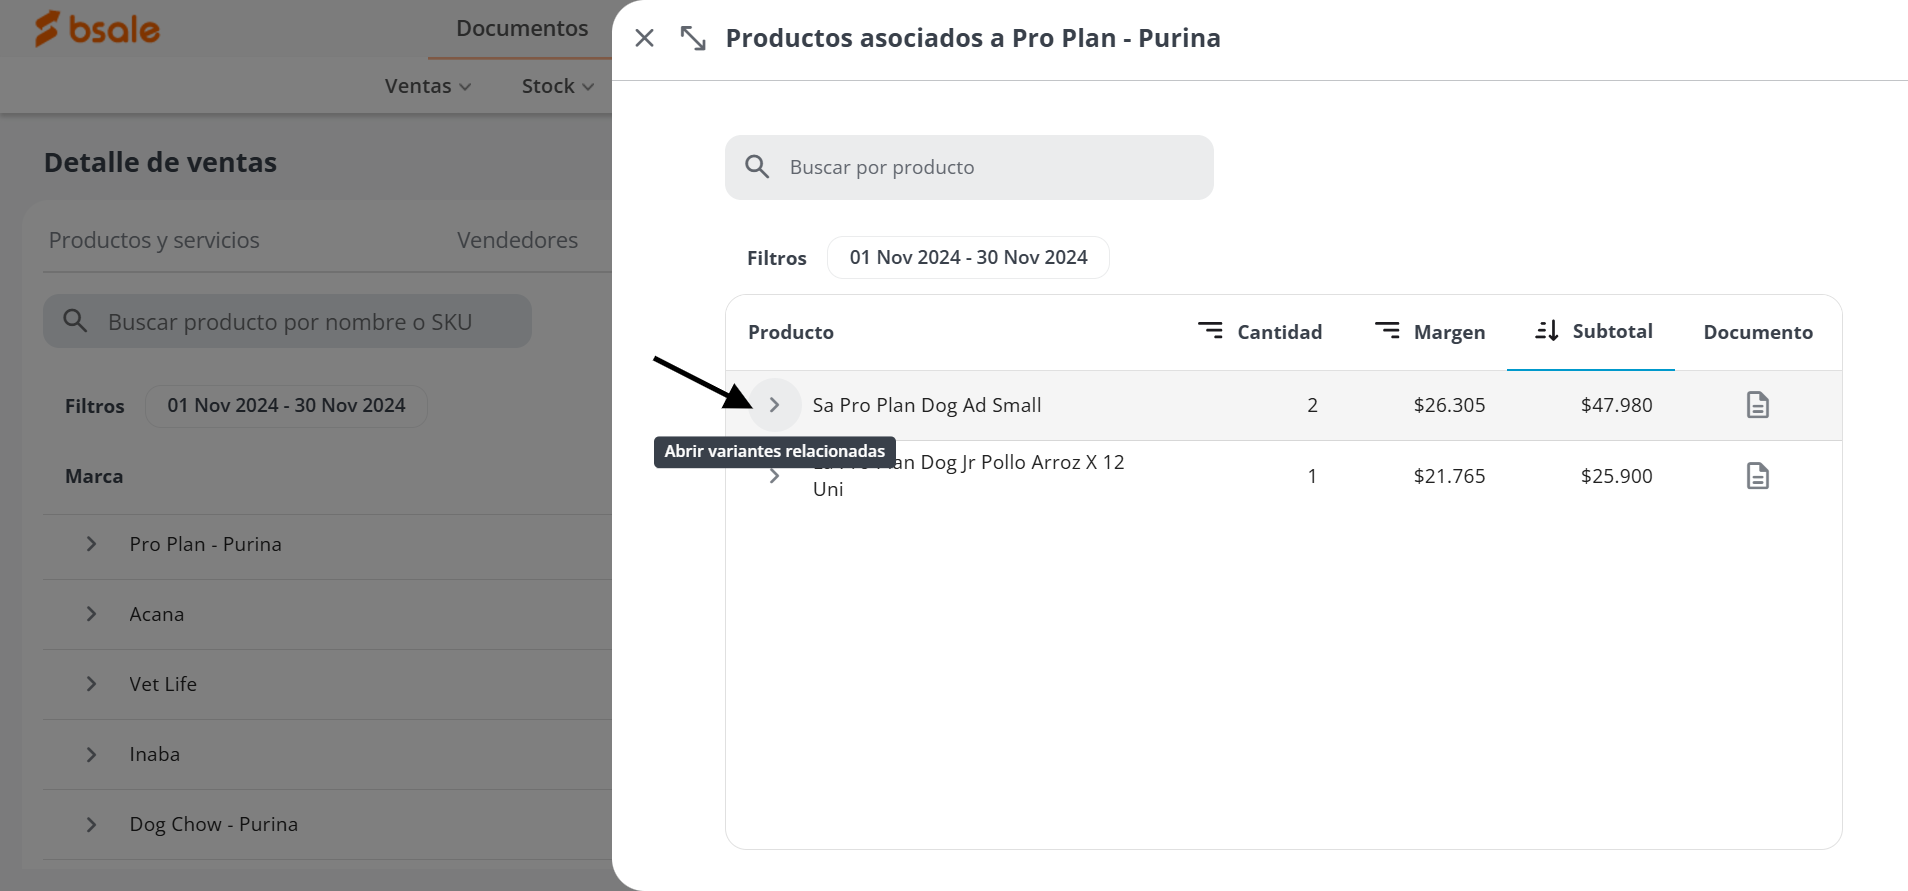The height and width of the screenshot is (891, 1908).
Task: Select the Inaba brand name
Action: click(x=155, y=754)
